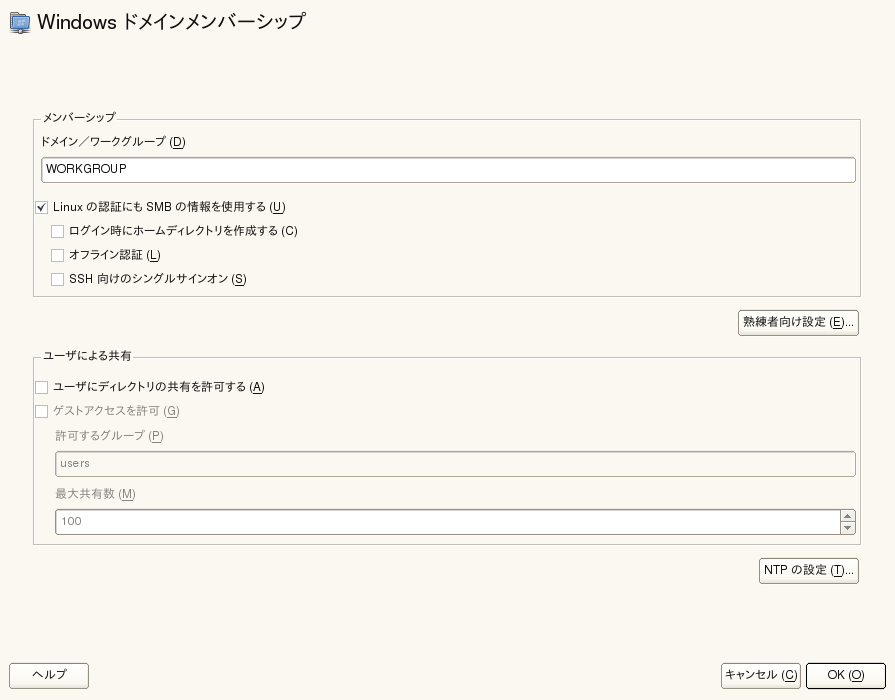Confirm with the OK button
This screenshot has height=700, width=895.
[845, 675]
